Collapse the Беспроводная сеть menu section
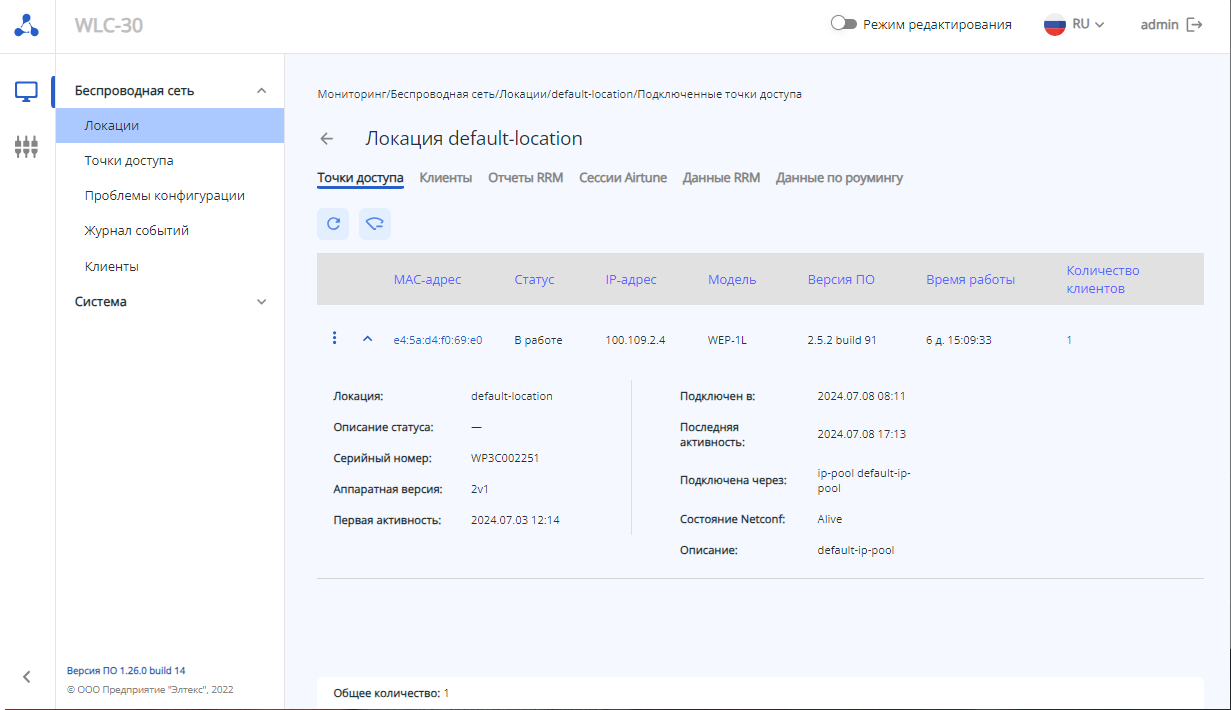This screenshot has height=710, width=1231. click(x=262, y=91)
